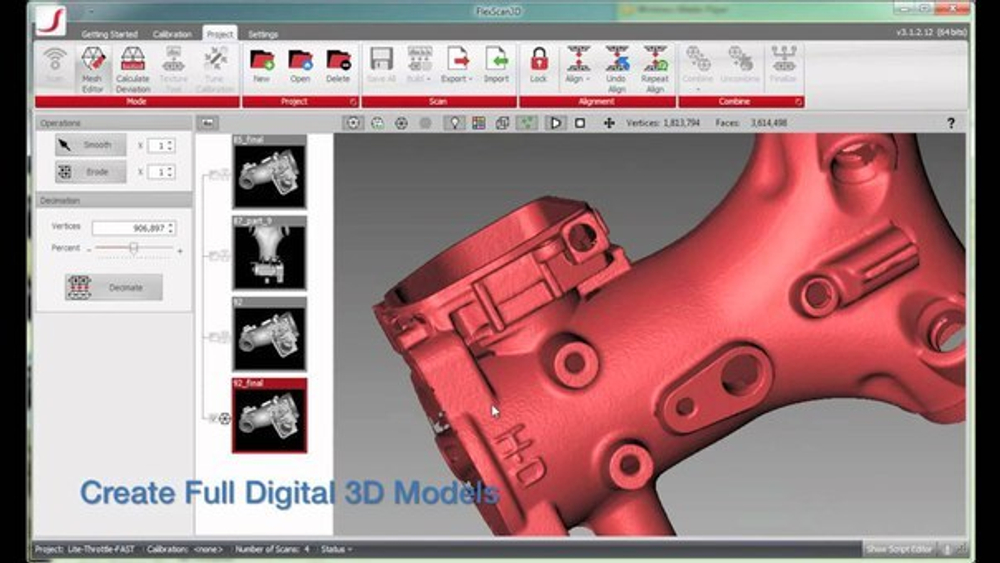
Task: Click the first viewport toolbar view icon
Action: click(353, 123)
